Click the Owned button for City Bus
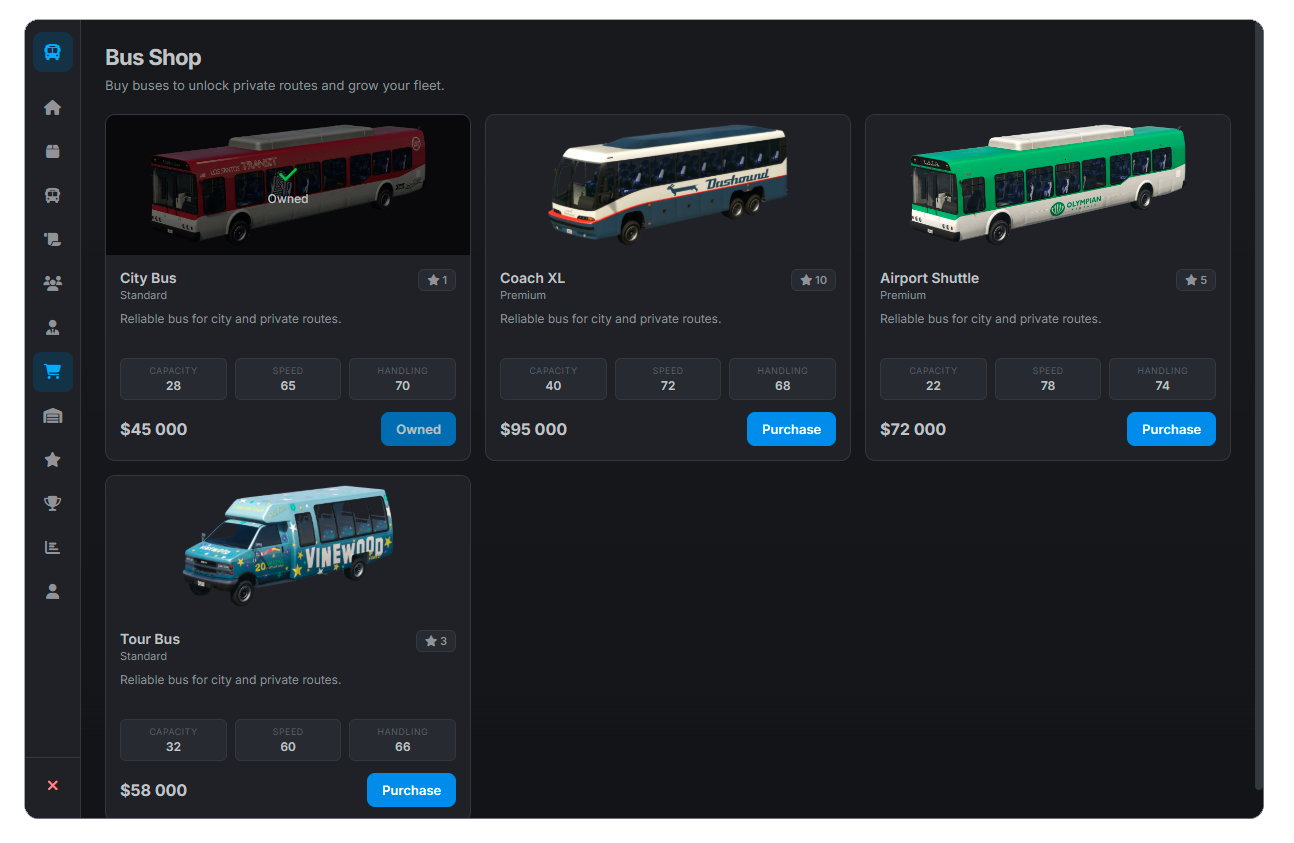Image resolution: width=1294 pixels, height=843 pixels. (418, 429)
